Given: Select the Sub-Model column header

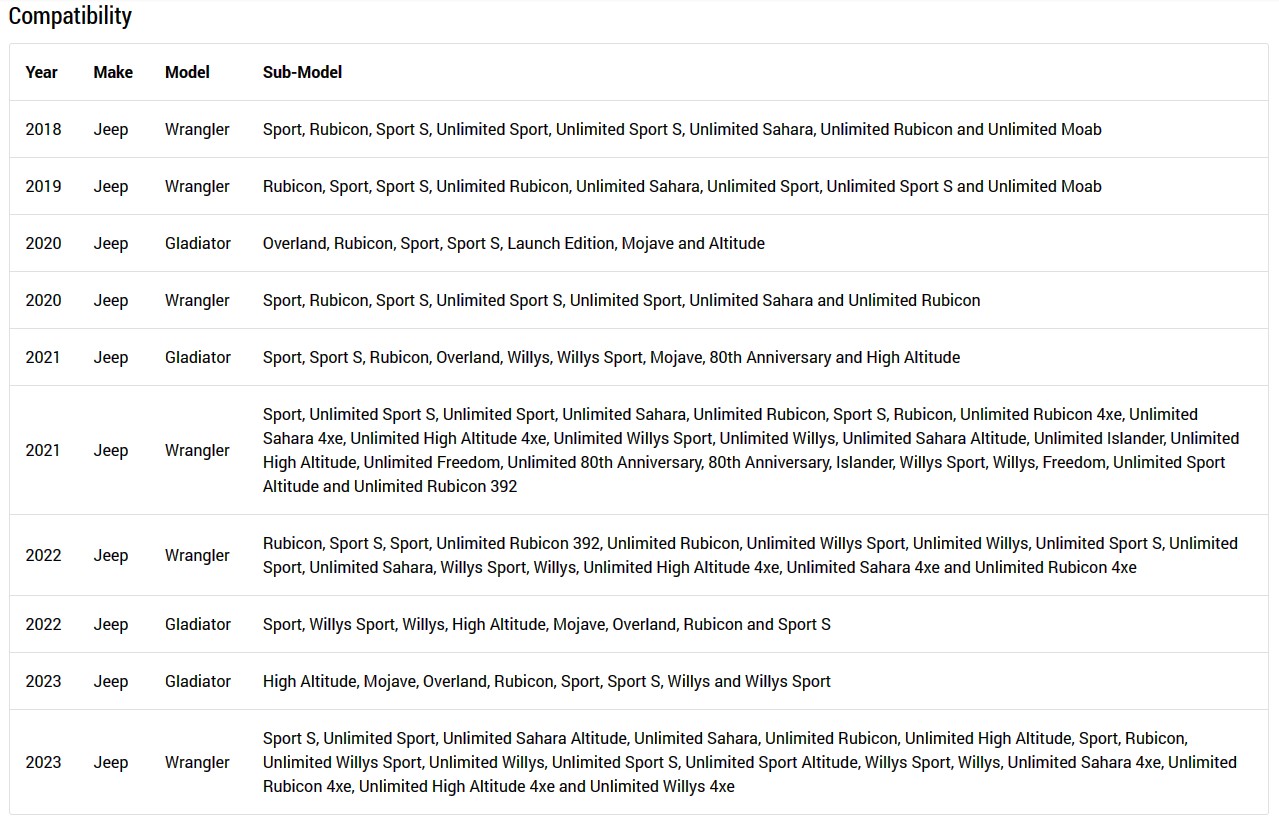Looking at the screenshot, I should click(302, 72).
